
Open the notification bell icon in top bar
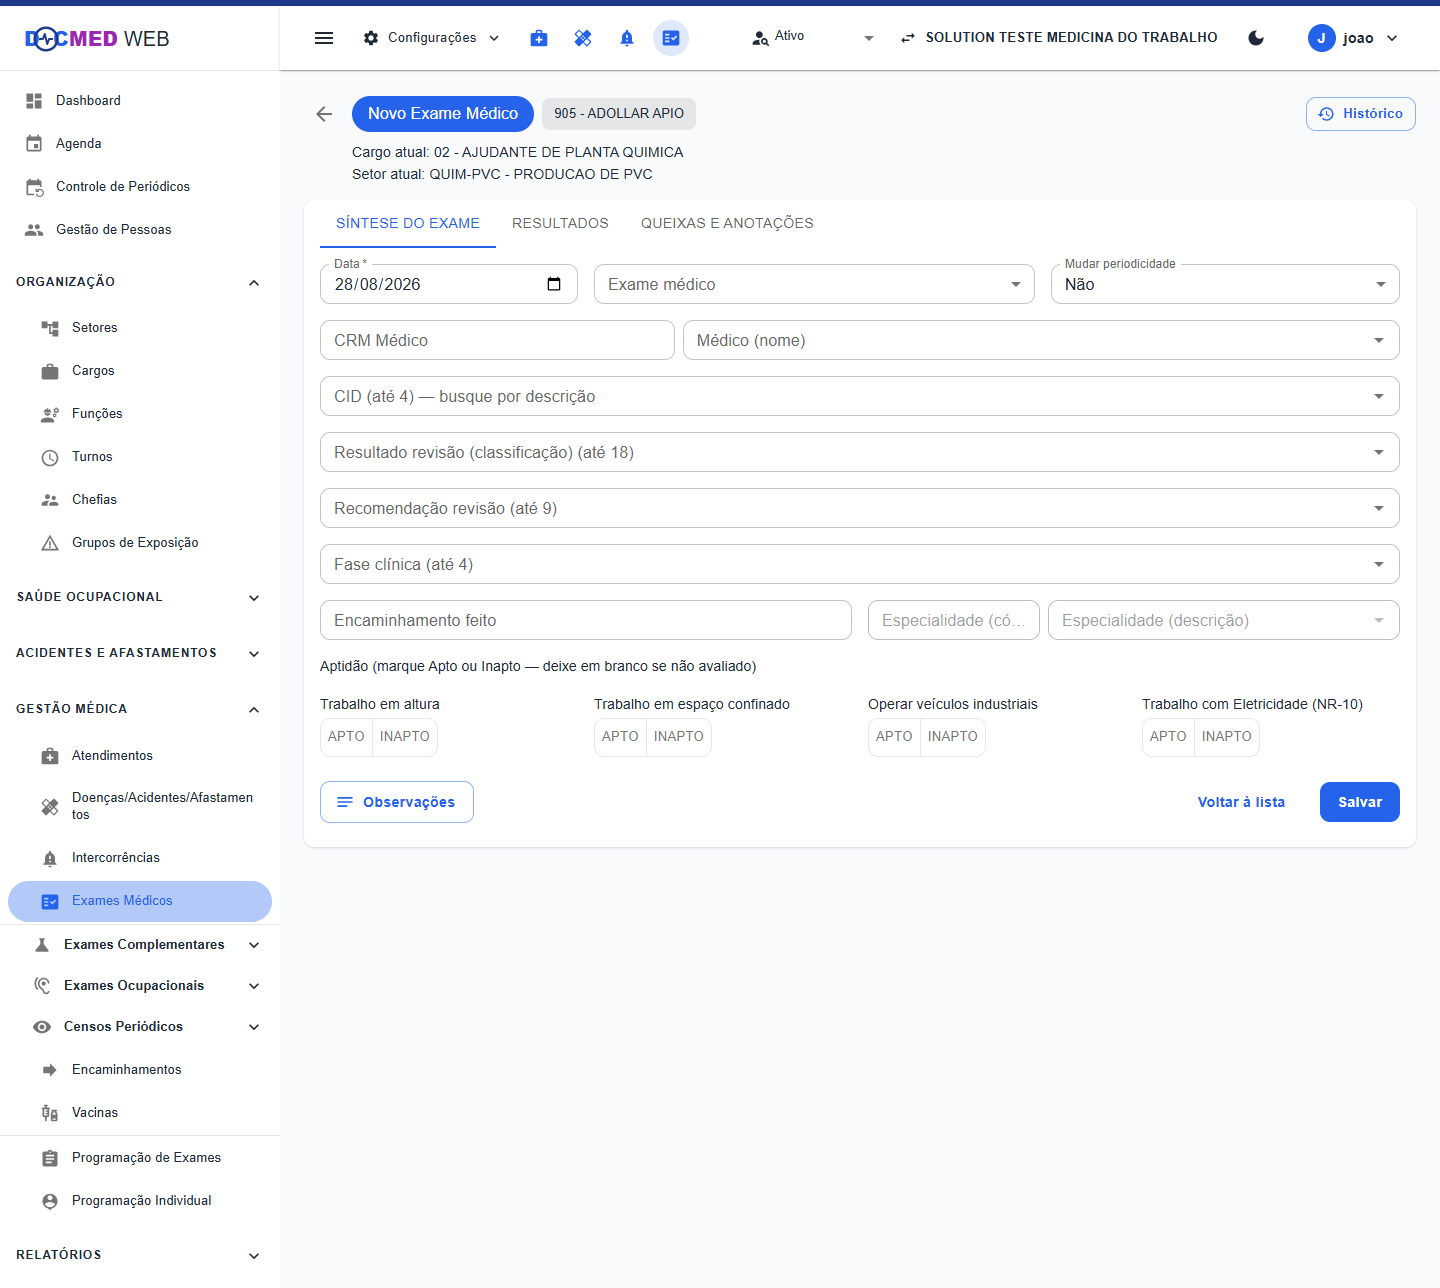pos(627,38)
